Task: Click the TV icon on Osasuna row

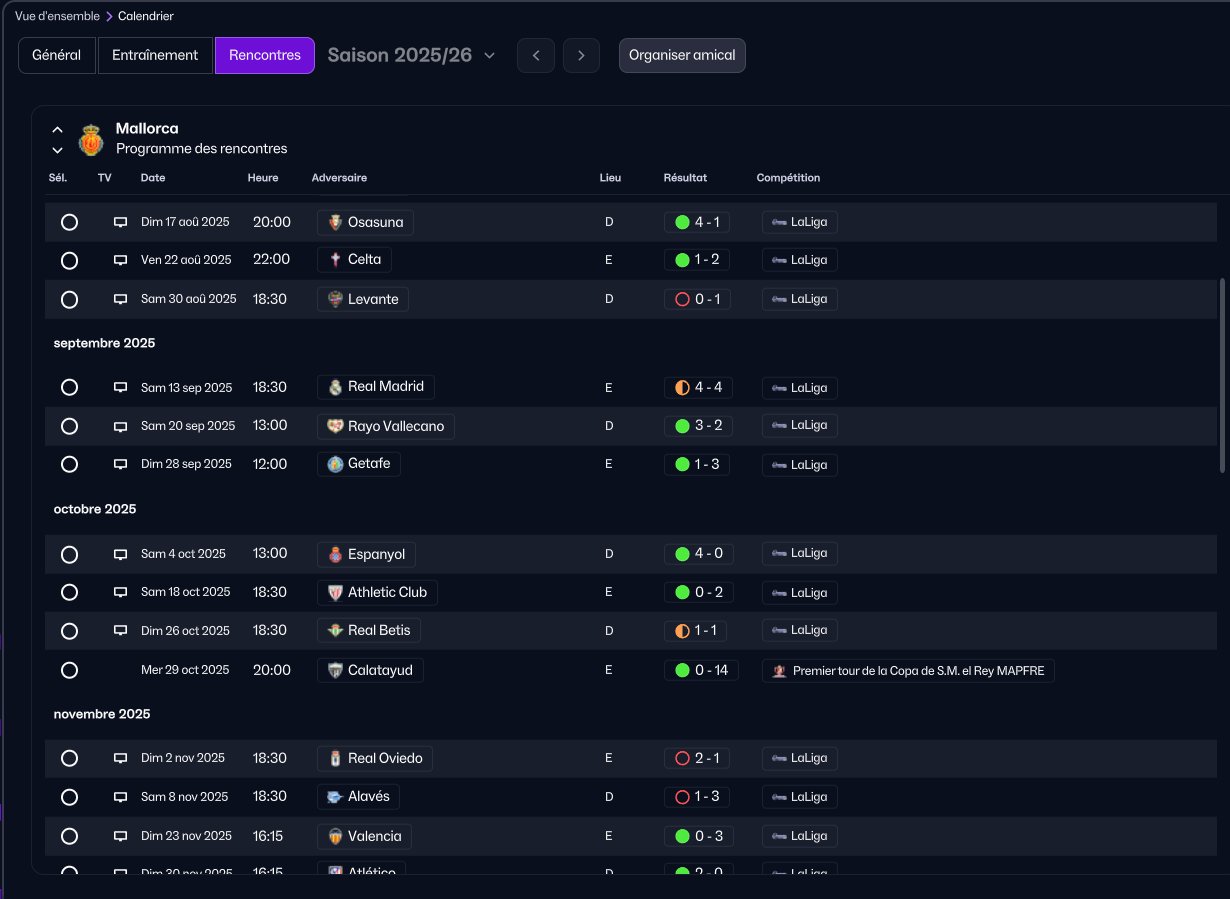Action: (x=120, y=222)
